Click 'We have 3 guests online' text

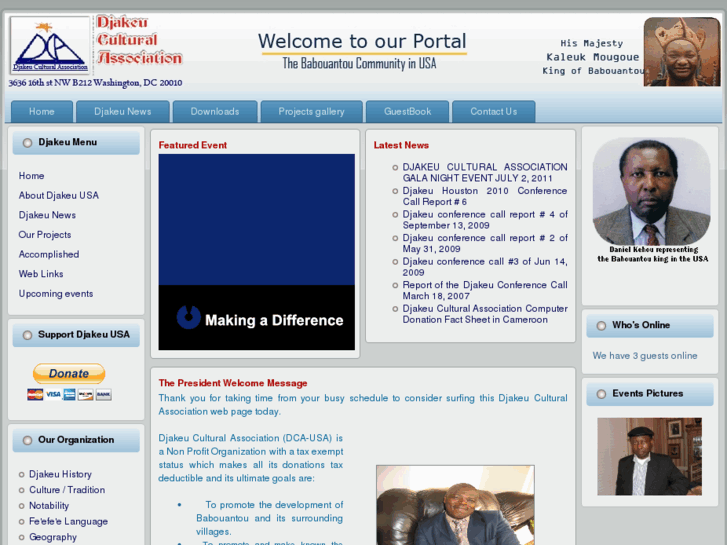click(x=645, y=356)
